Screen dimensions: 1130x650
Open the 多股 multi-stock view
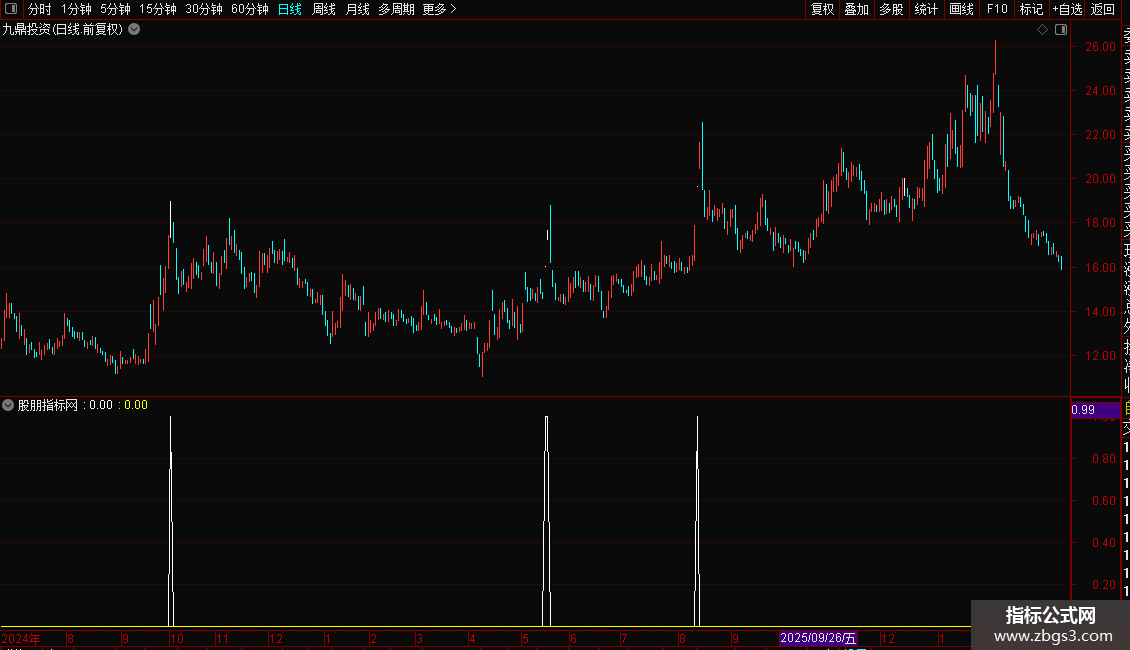(x=891, y=9)
